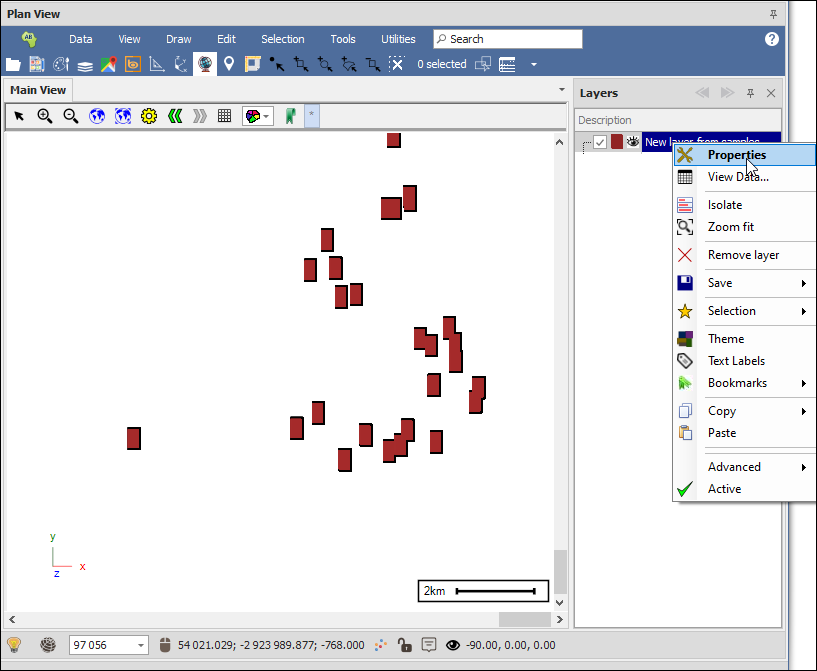Click the unlocked padlock status icon
The image size is (817, 671).
pos(404,645)
